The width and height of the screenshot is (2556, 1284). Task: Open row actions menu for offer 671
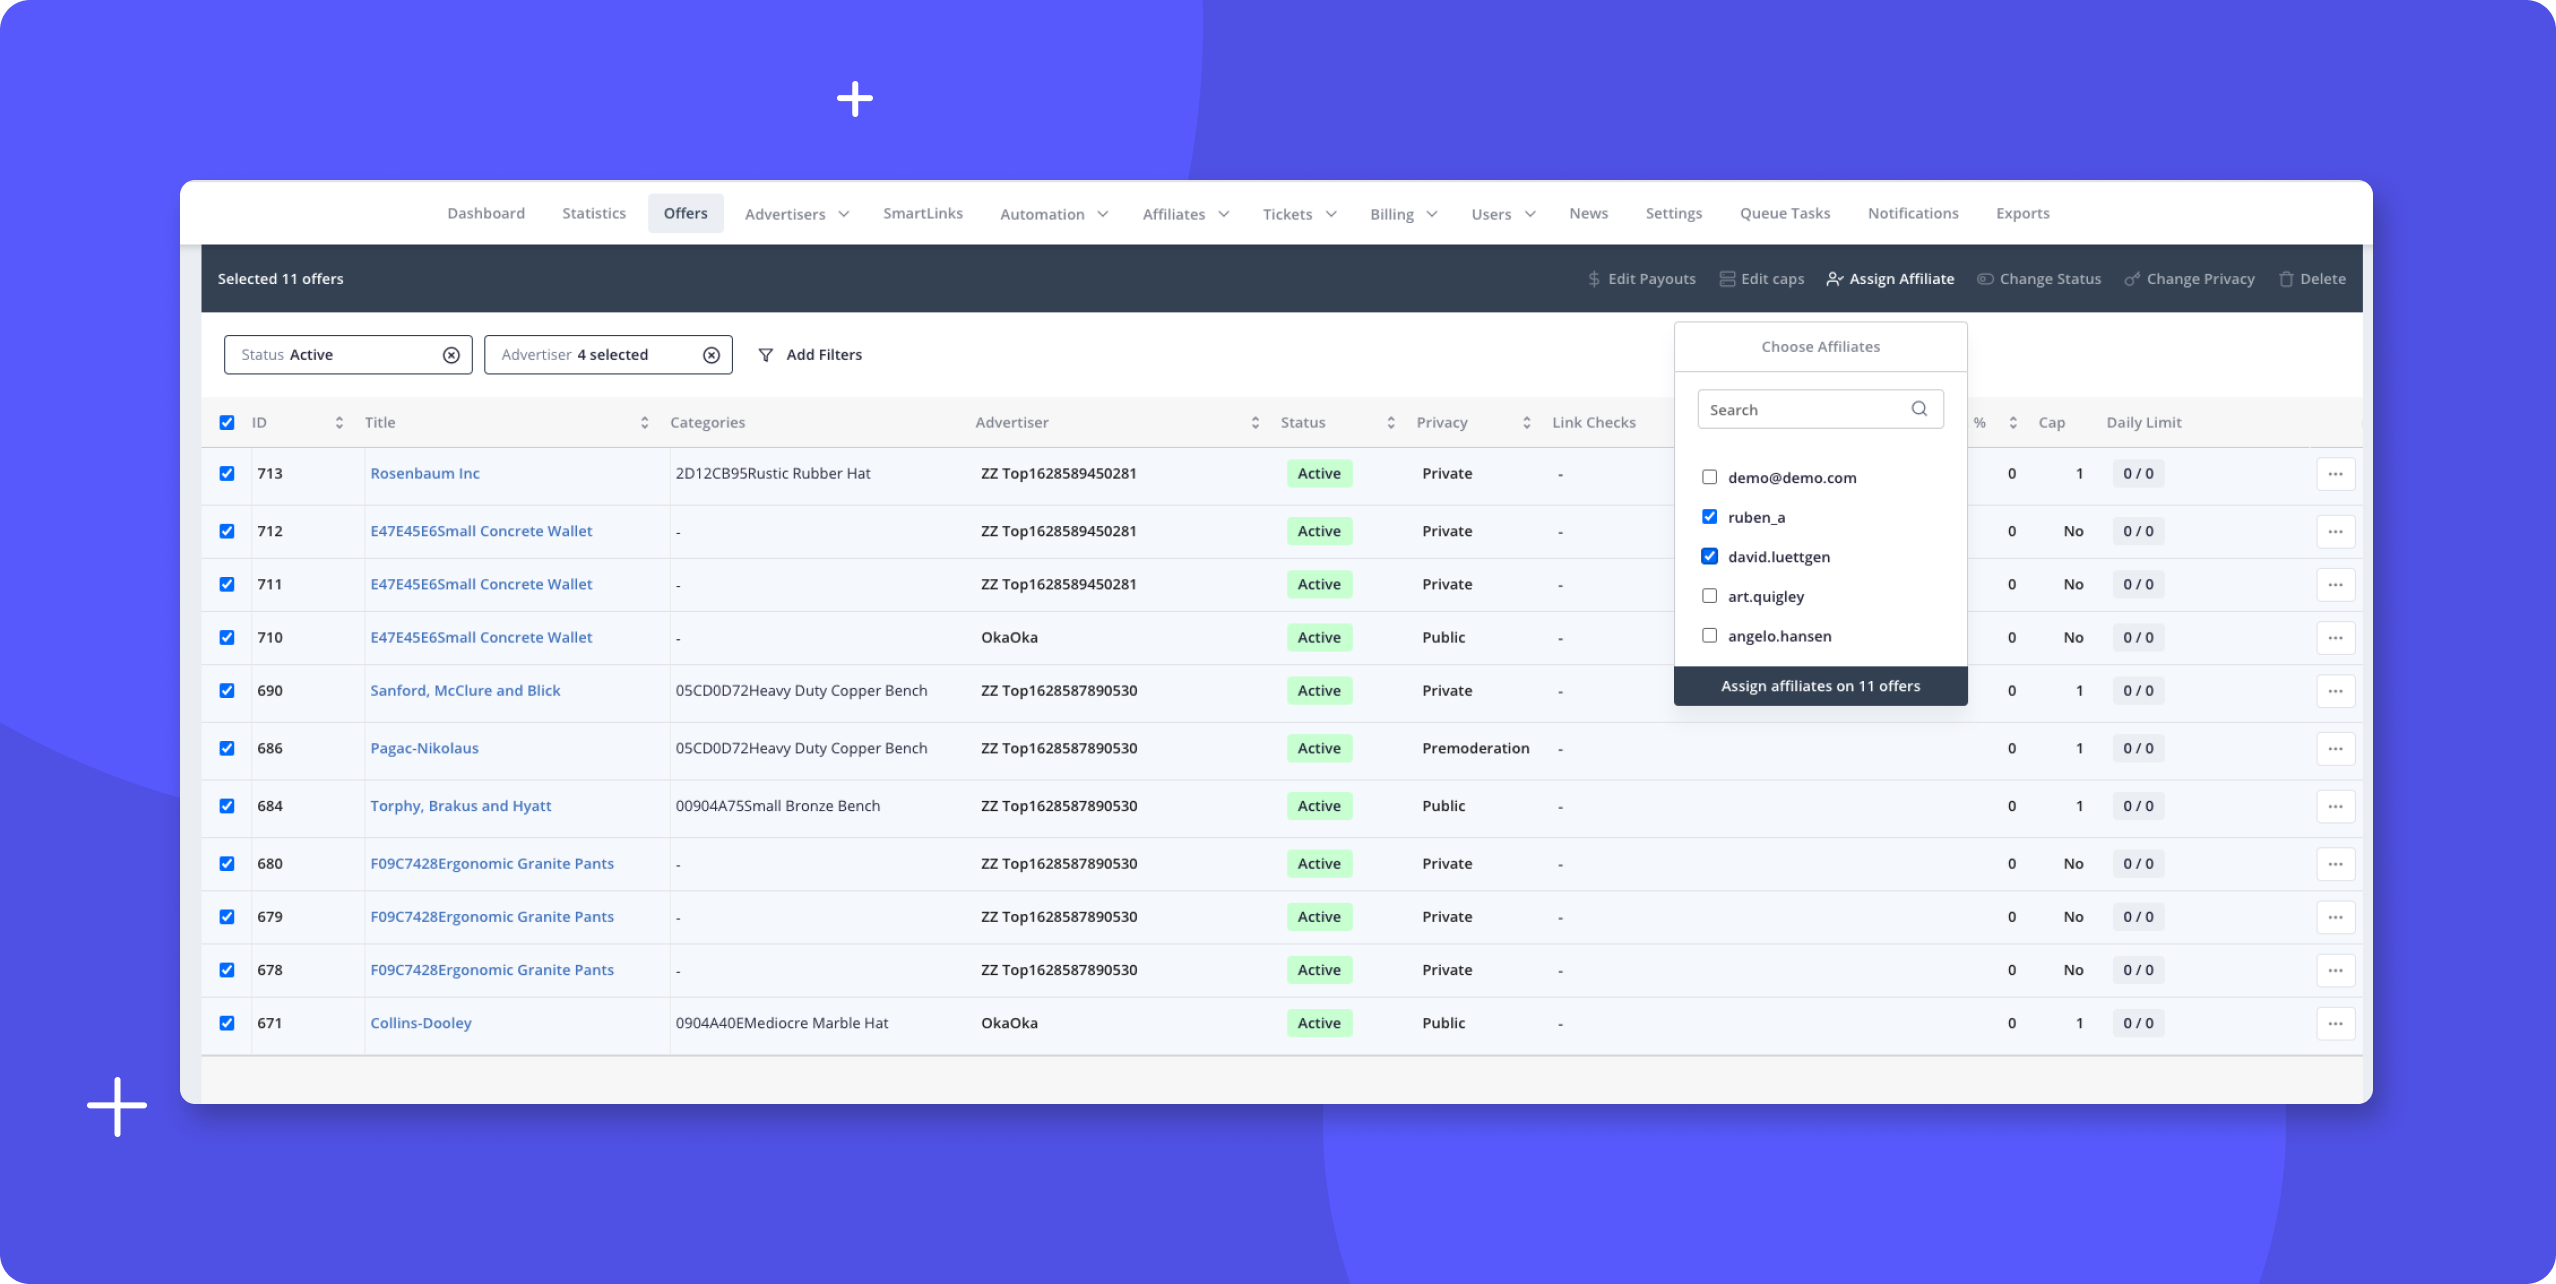click(2335, 1023)
